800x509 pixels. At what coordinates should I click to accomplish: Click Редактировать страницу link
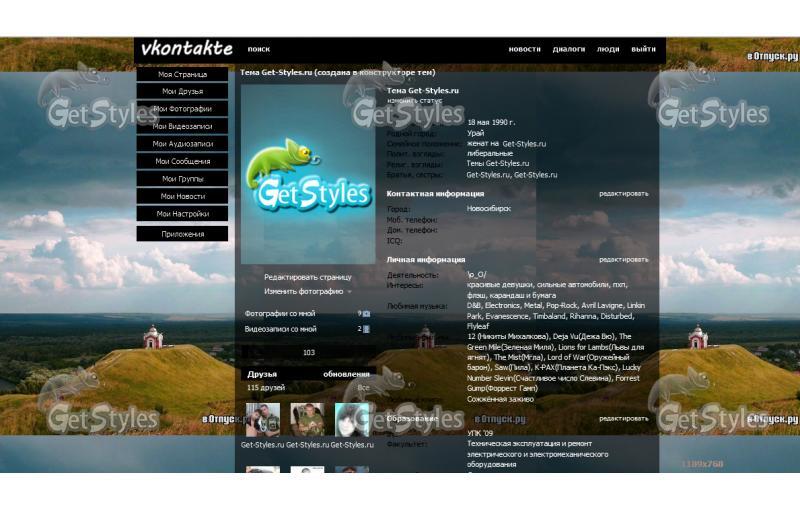coord(308,277)
